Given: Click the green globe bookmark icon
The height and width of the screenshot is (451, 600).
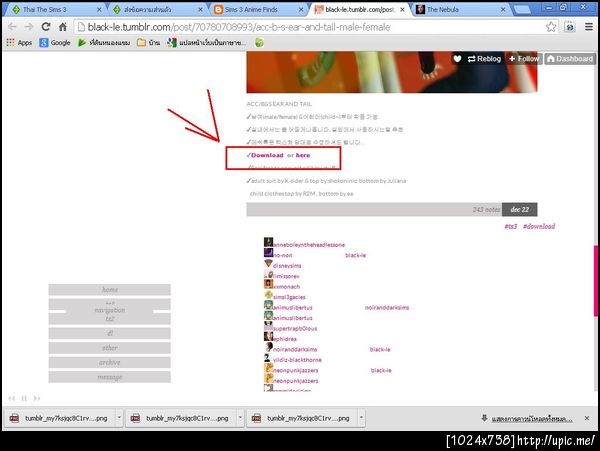Looking at the screenshot, I should click(x=259, y=43).
